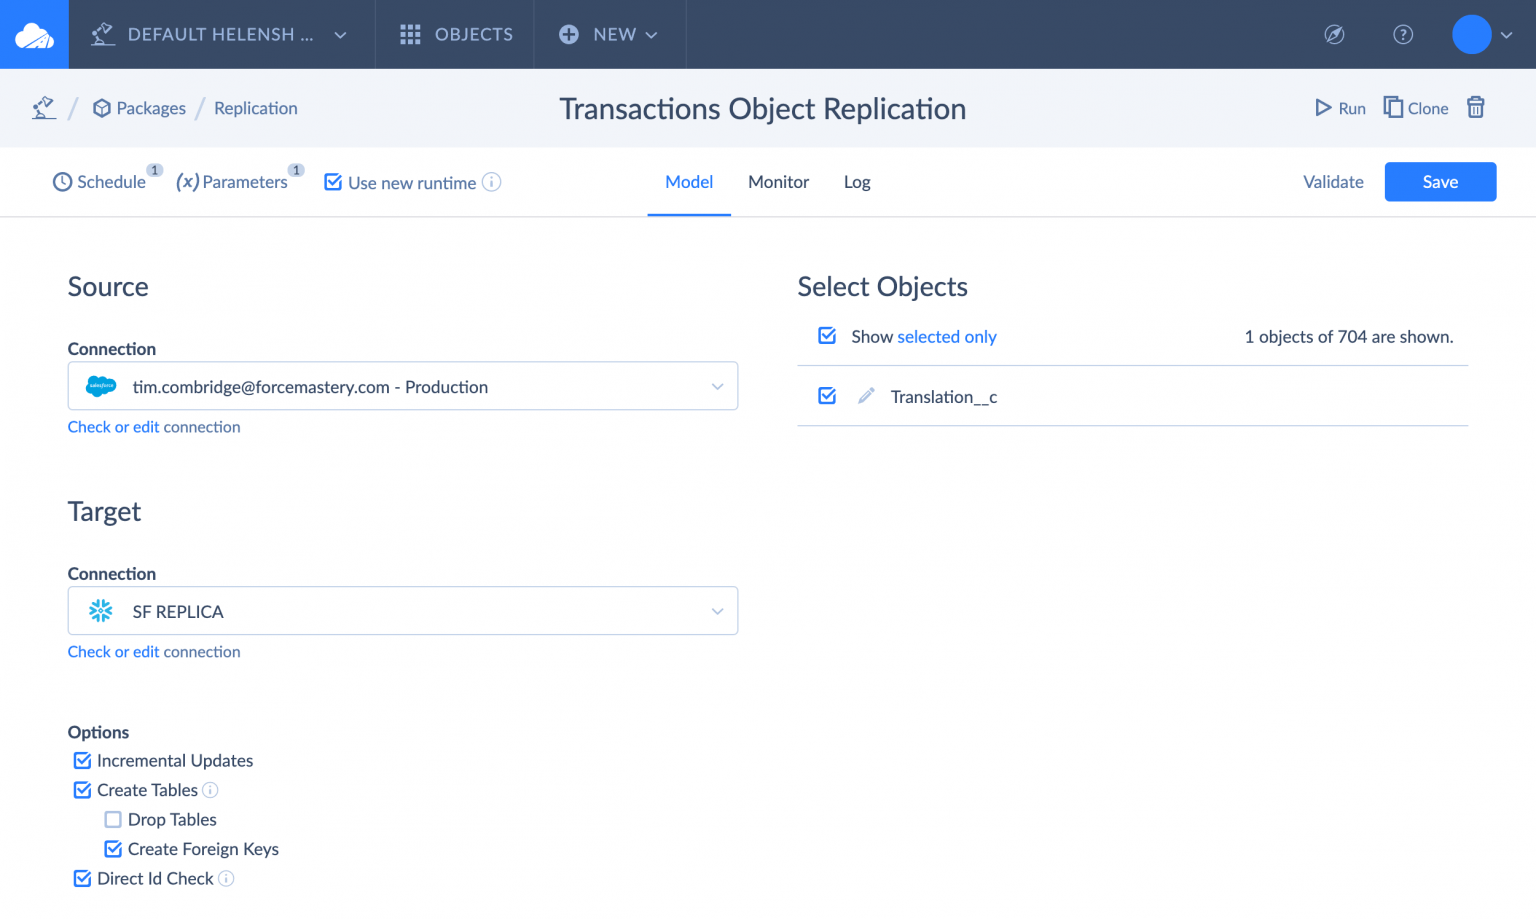Viewport: 1536px width, 919px height.
Task: Switch to the Monitor tab
Action: (778, 182)
